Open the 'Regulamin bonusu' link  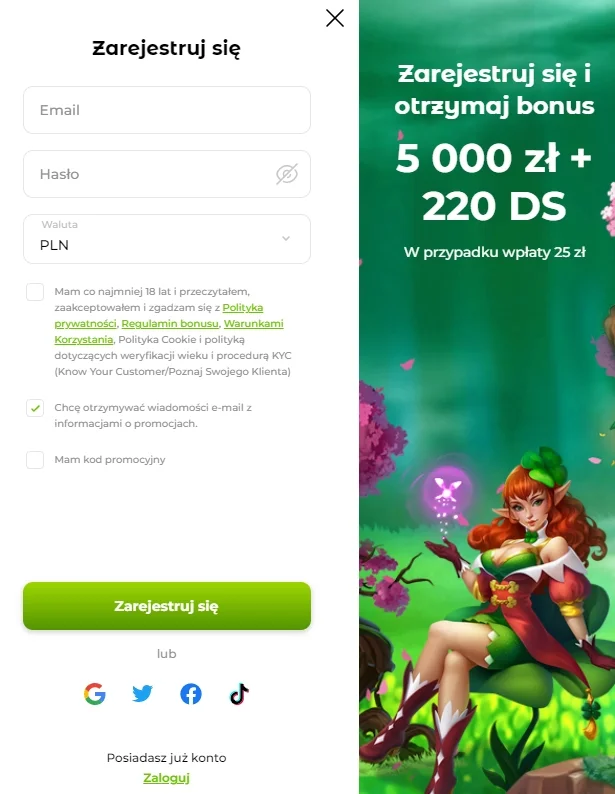click(170, 324)
